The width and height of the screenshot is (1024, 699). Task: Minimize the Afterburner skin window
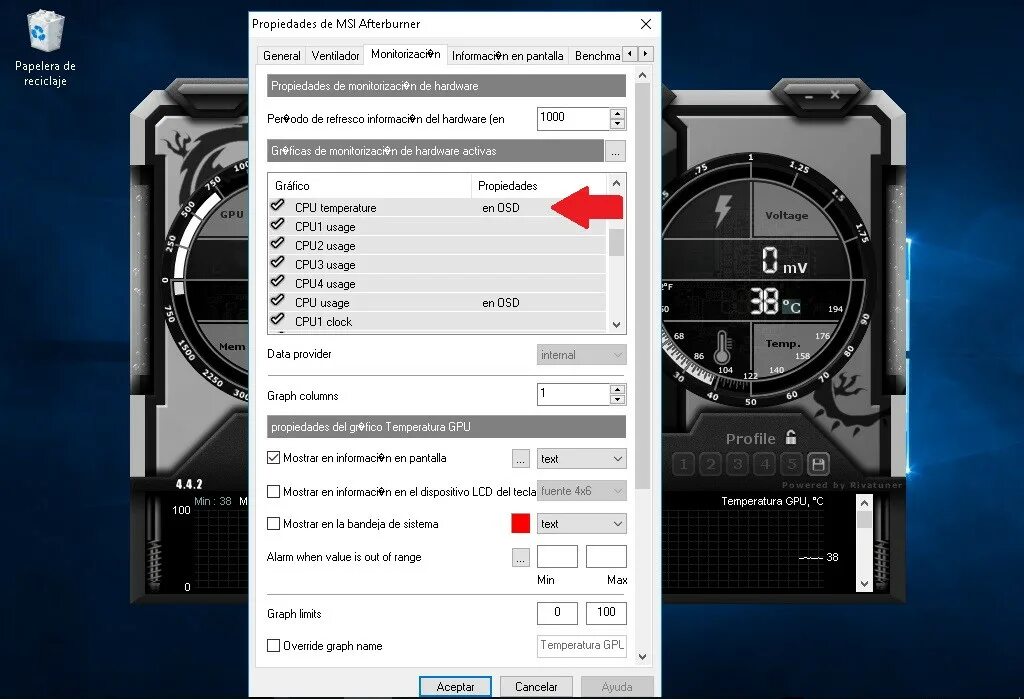pyautogui.click(x=808, y=97)
